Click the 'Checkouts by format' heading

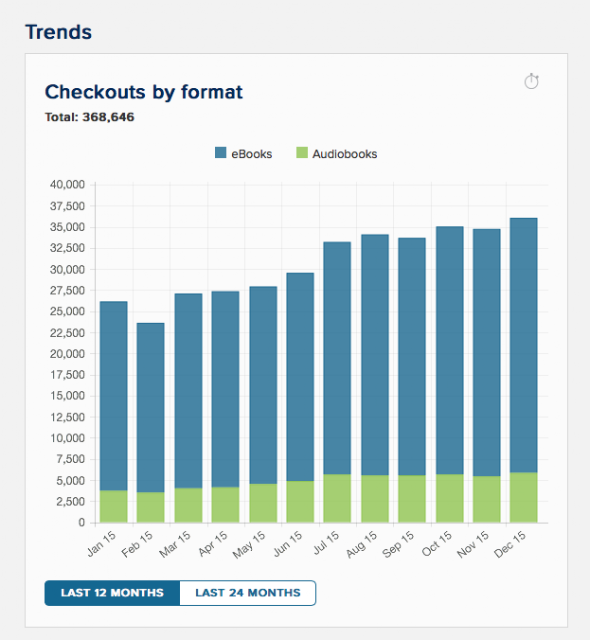[144, 92]
